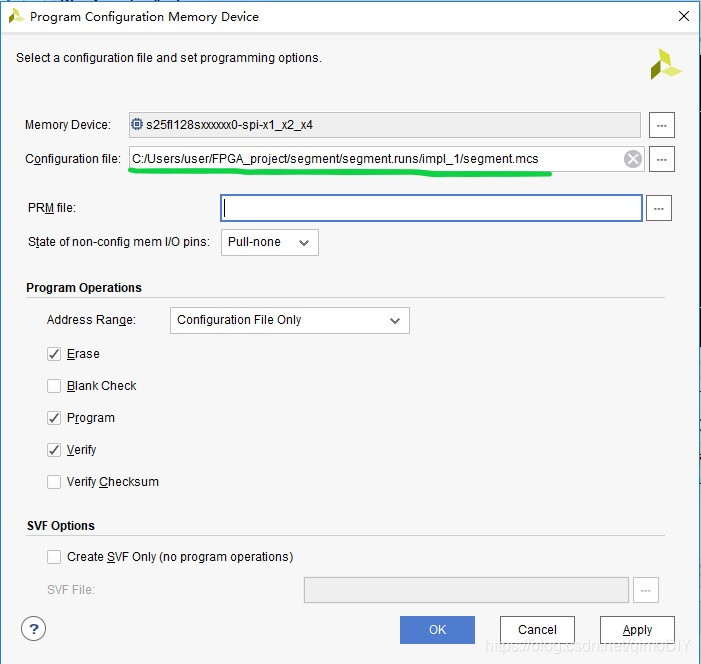Enable the Blank Check option
Screen dimensions: 701x664
tap(54, 386)
